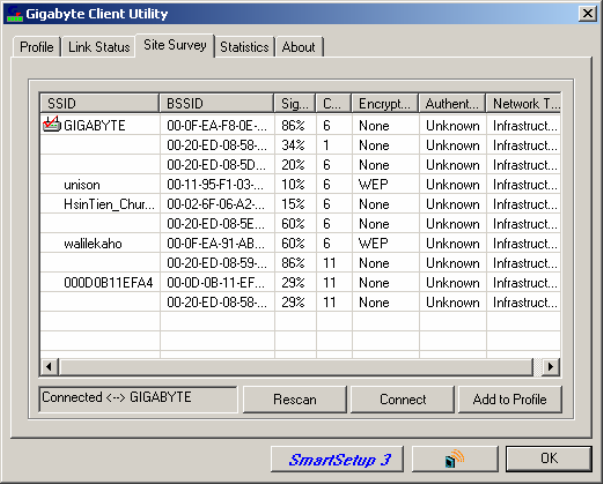Image resolution: width=603 pixels, height=484 pixels.
Task: Click the Sig... column header
Action: point(295,103)
